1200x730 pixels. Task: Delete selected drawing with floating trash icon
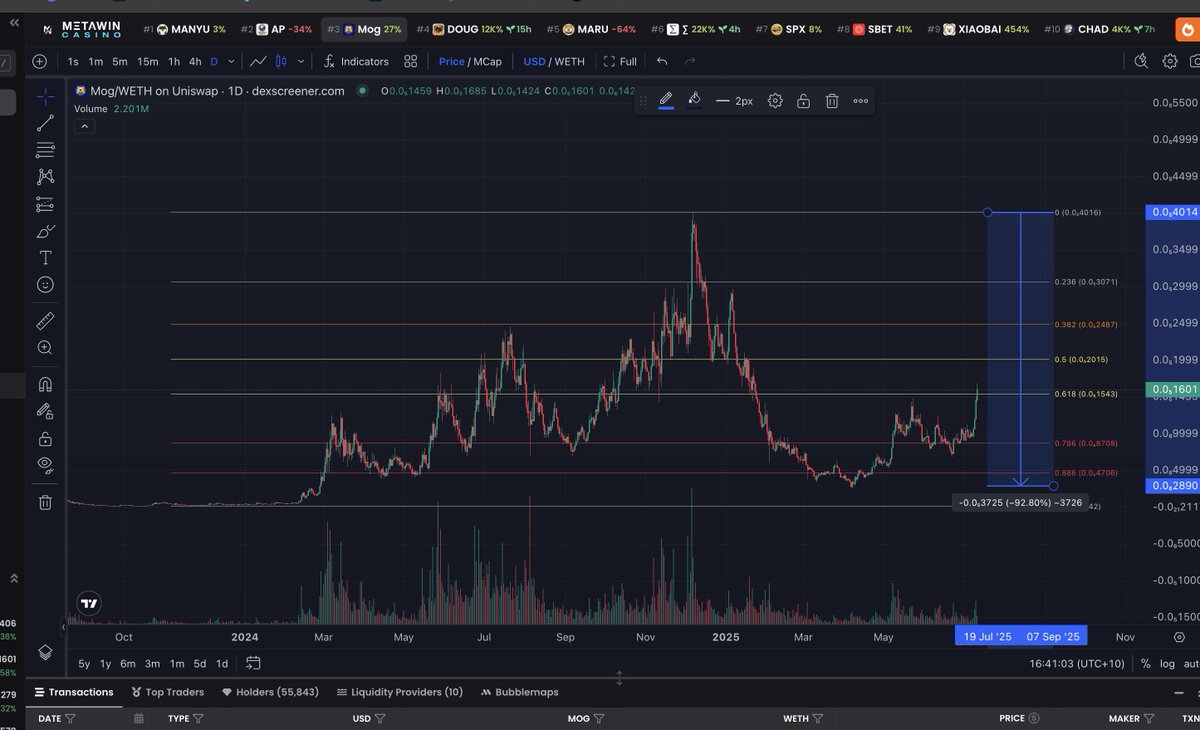coord(832,101)
